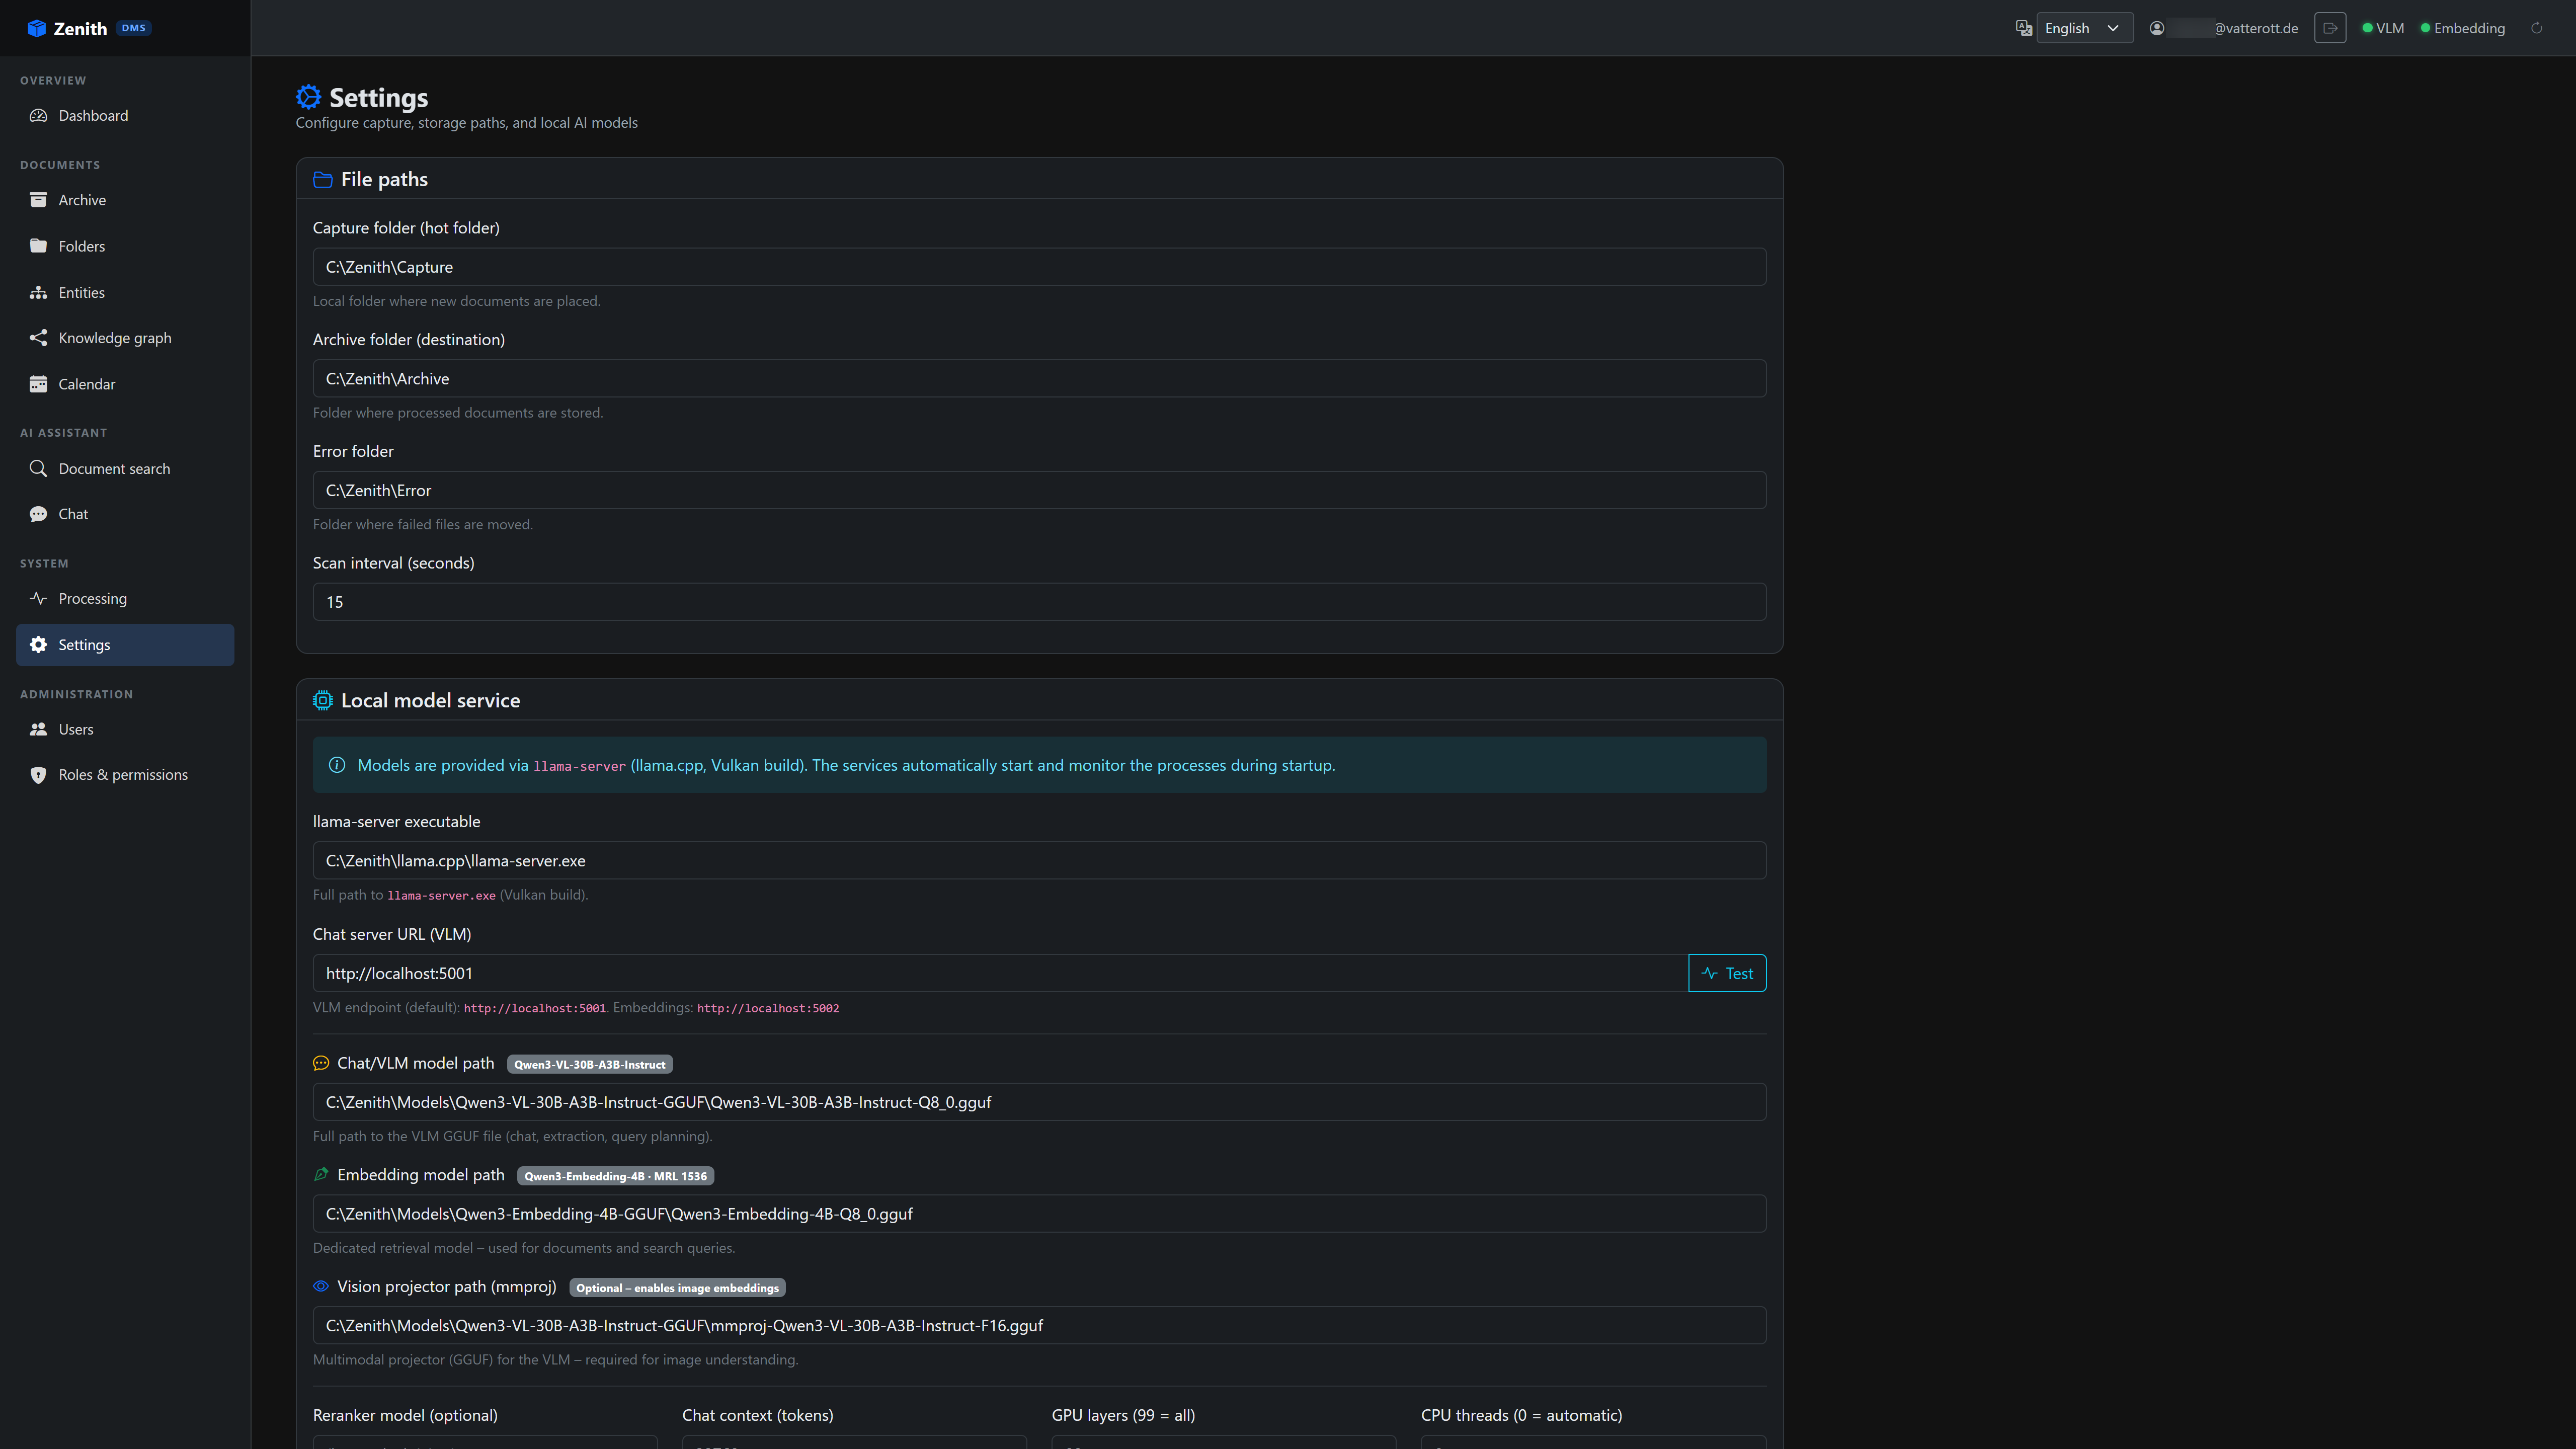Viewport: 2576px width, 1449px height.
Task: Focus the Capture folder input field
Action: [1039, 267]
